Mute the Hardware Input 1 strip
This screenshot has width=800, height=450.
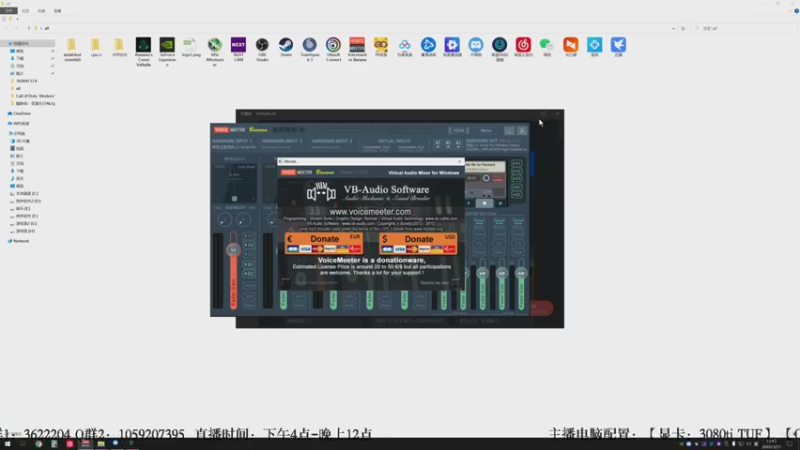tap(249, 305)
